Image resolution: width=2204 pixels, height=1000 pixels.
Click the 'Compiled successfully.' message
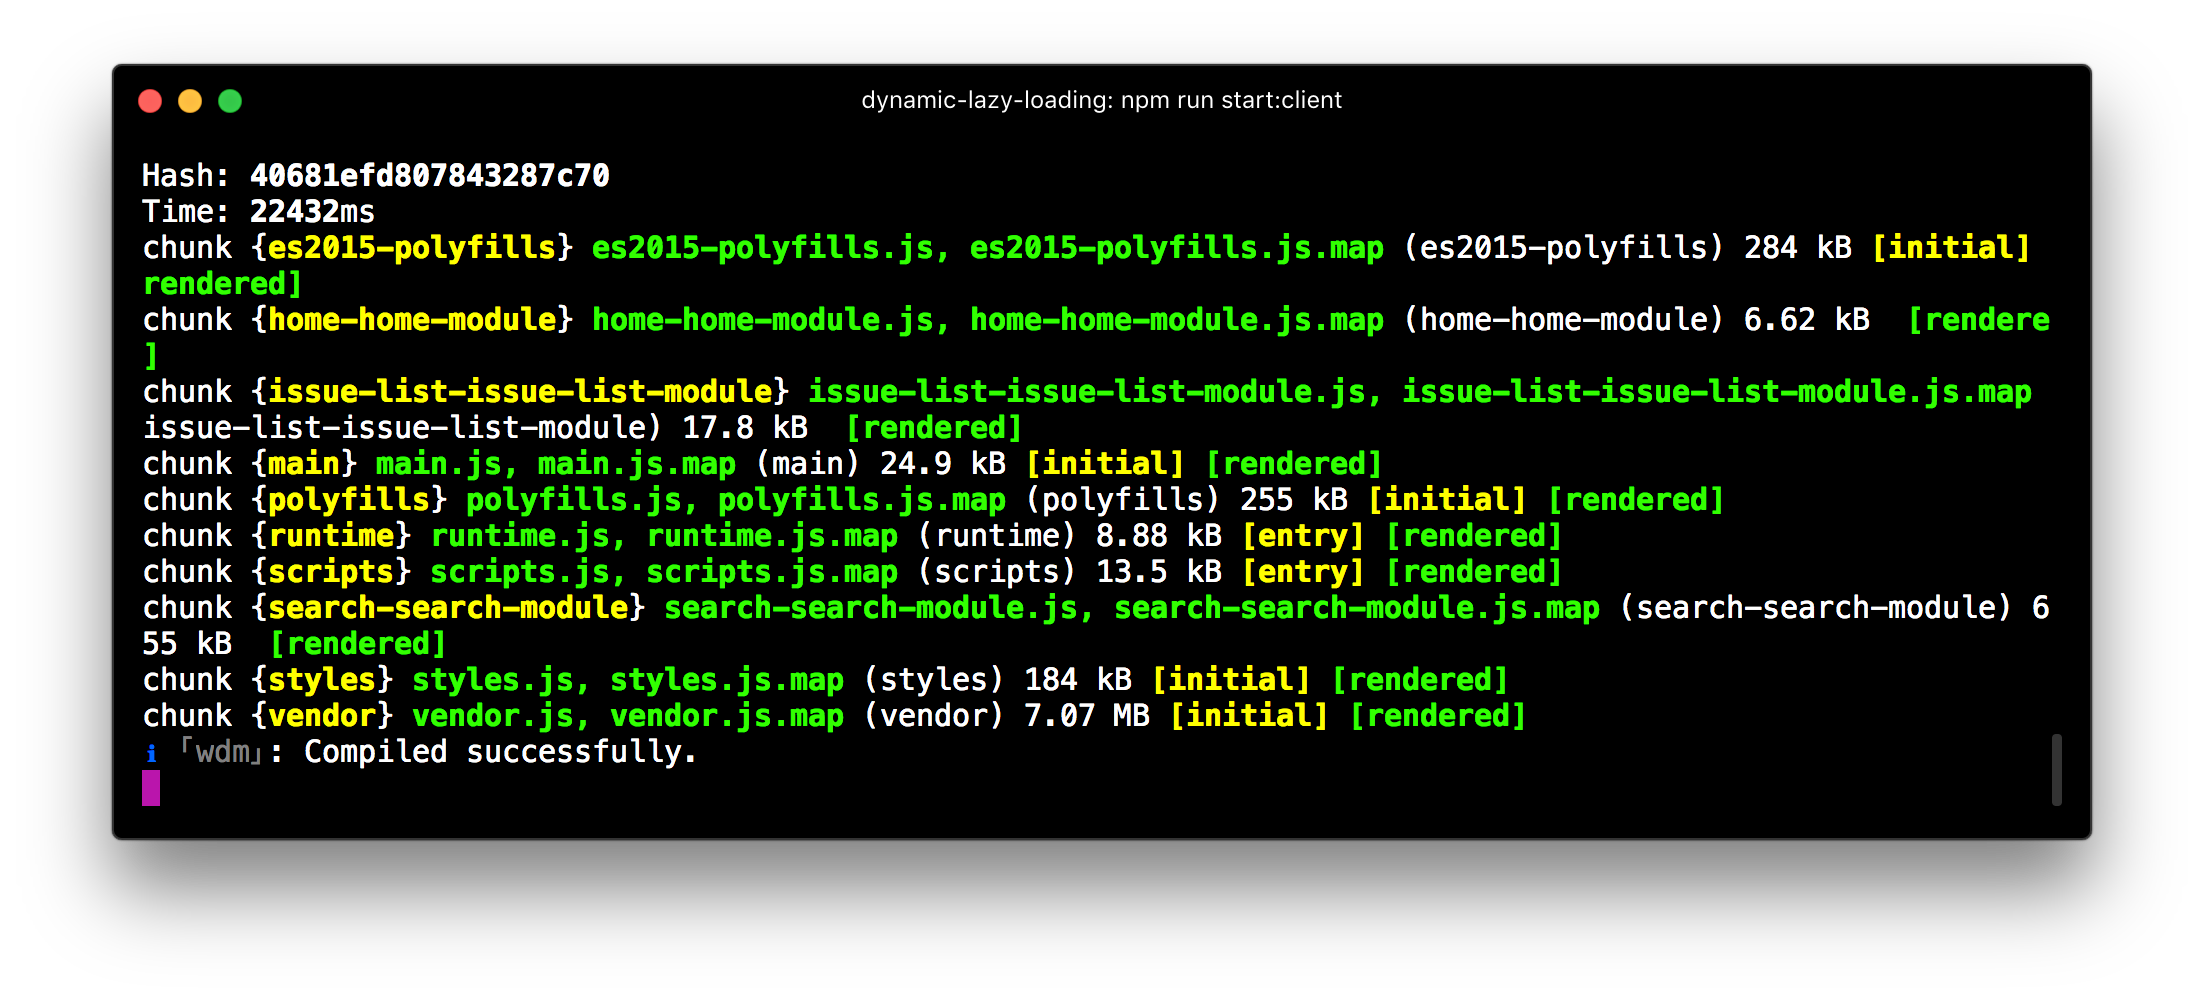(500, 752)
